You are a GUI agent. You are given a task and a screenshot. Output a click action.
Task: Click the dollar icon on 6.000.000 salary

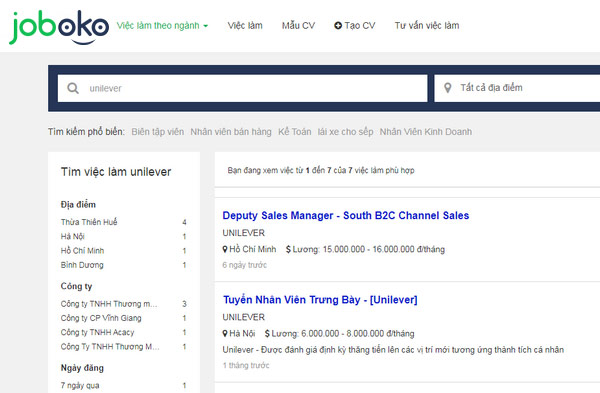point(267,333)
